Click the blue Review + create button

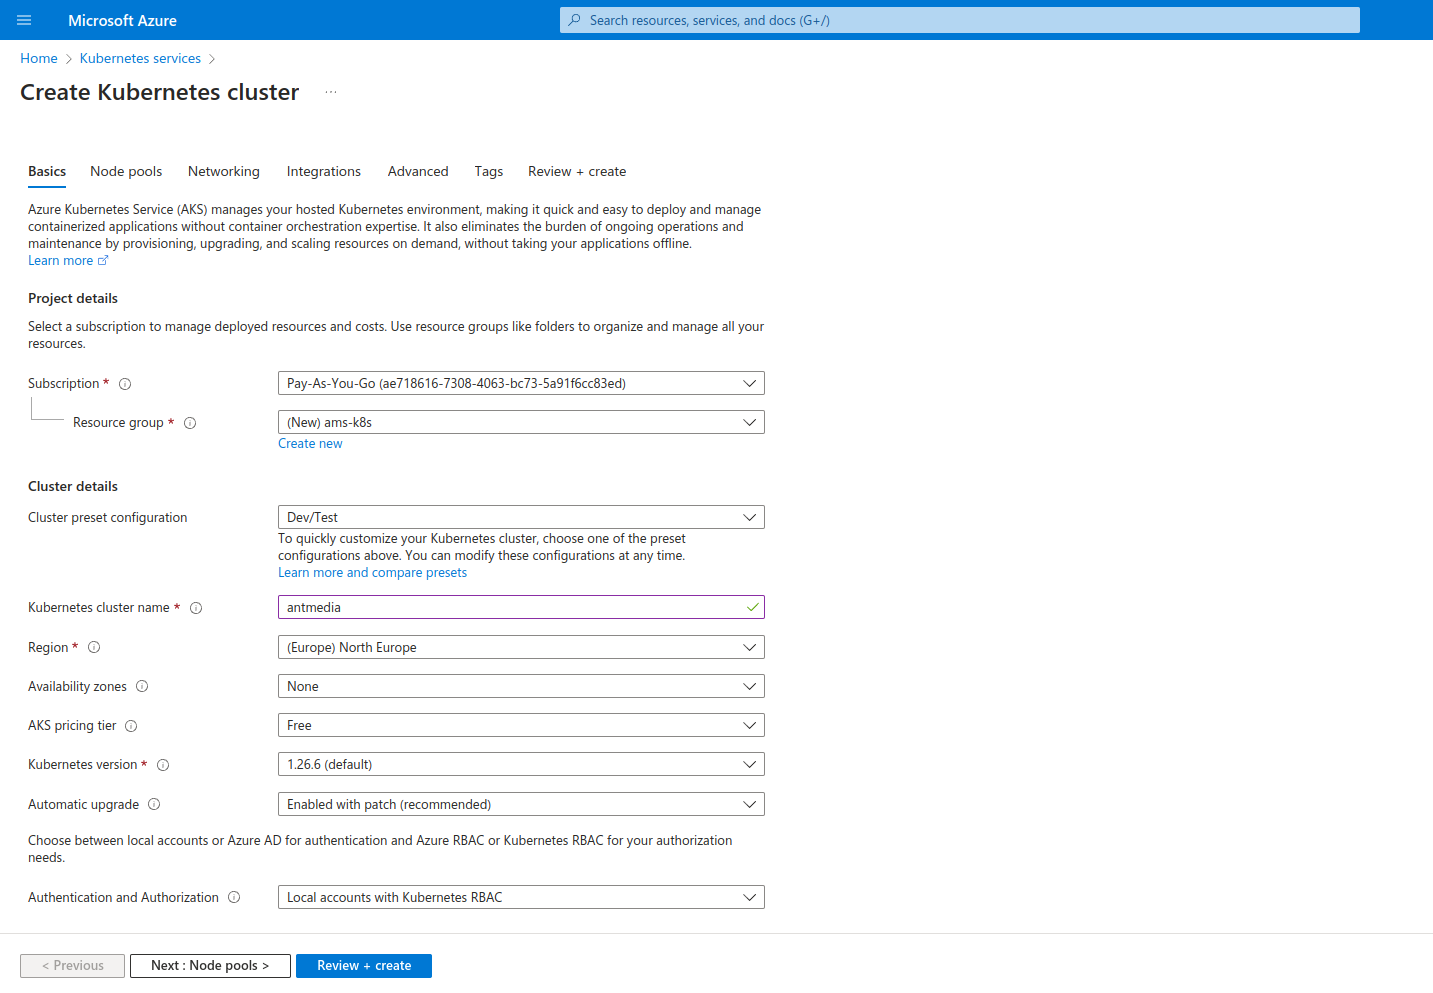click(x=364, y=966)
